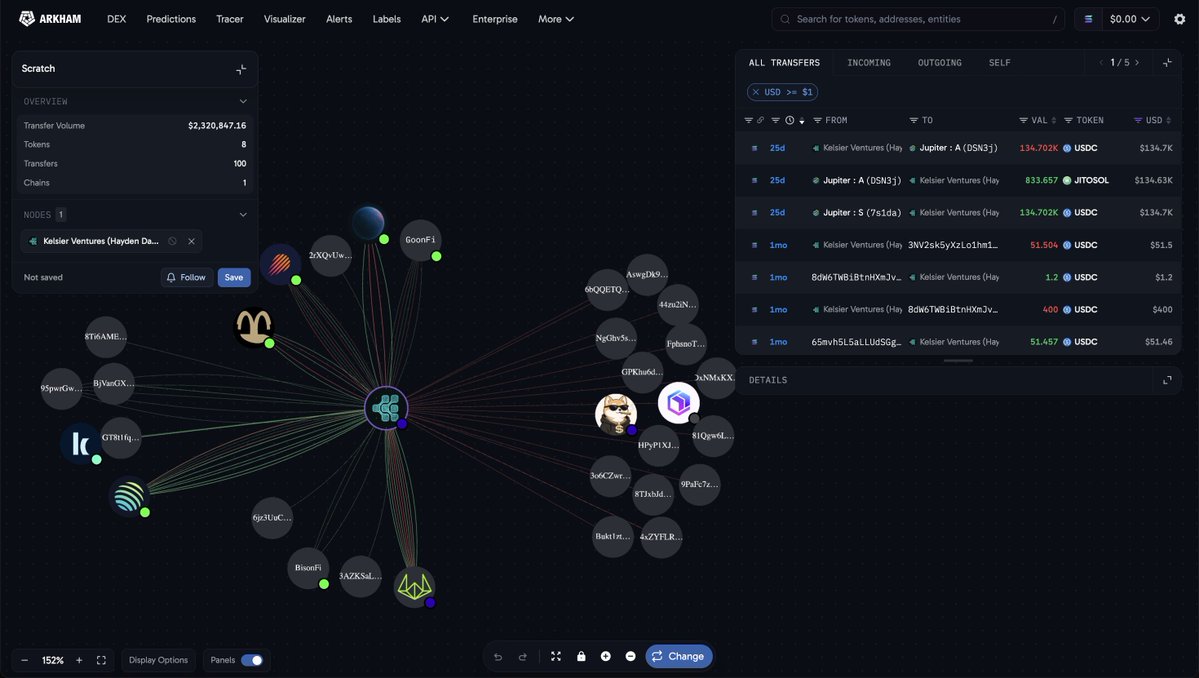The height and width of the screenshot is (678, 1199).
Task: Open the DEX menu item
Action: point(116,19)
